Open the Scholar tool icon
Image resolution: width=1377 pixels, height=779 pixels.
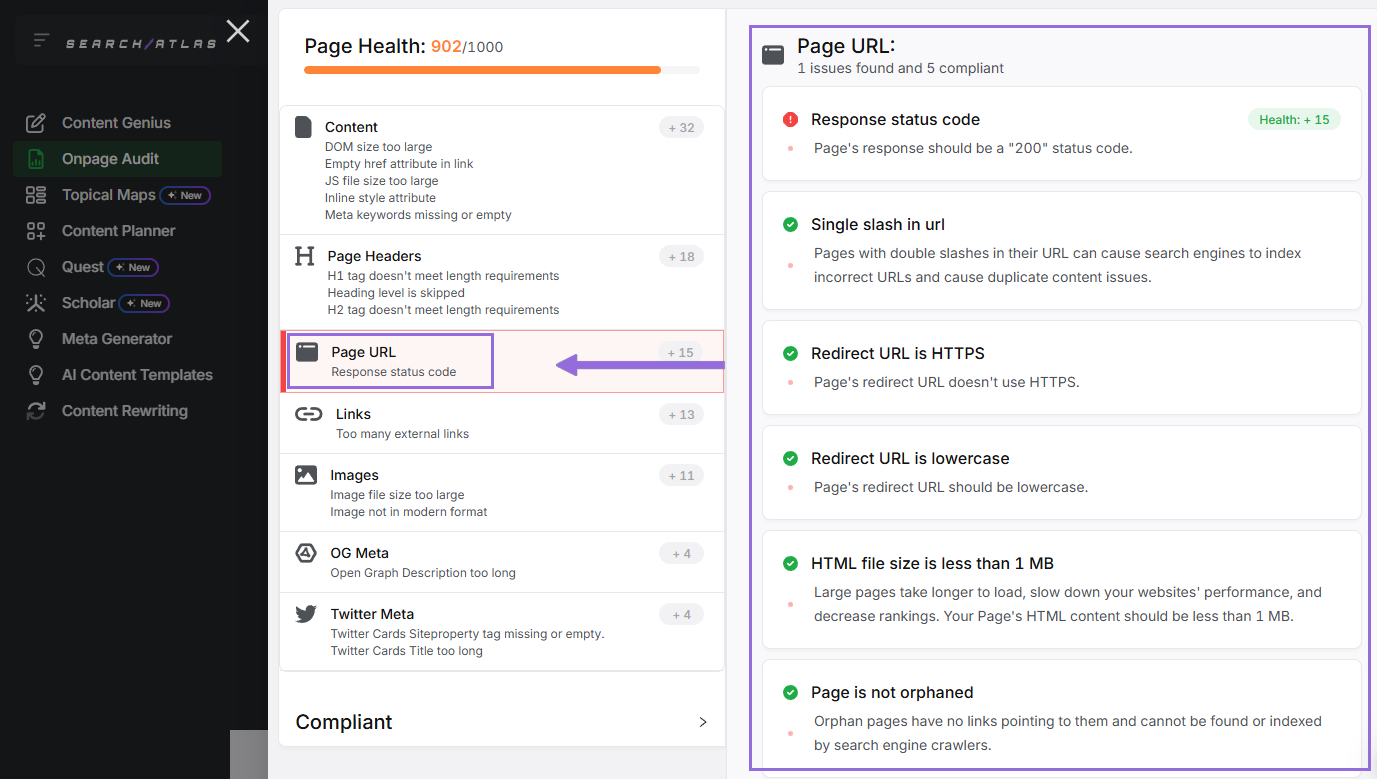pos(34,303)
